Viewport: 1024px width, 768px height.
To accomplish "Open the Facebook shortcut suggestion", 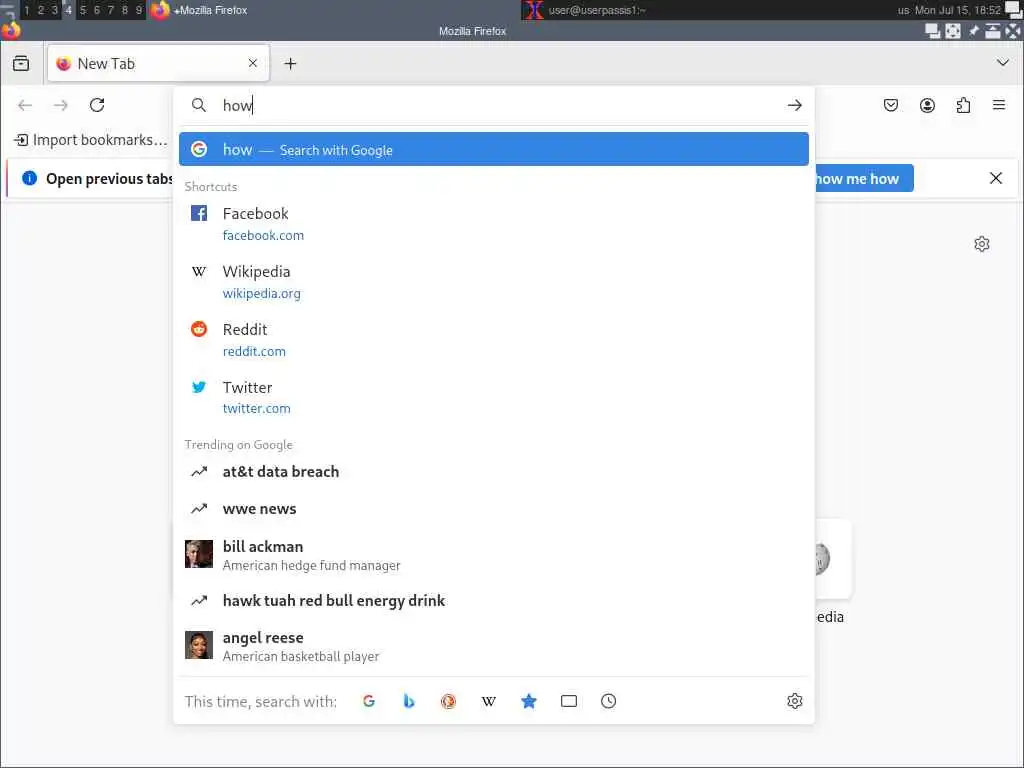I will (x=494, y=223).
